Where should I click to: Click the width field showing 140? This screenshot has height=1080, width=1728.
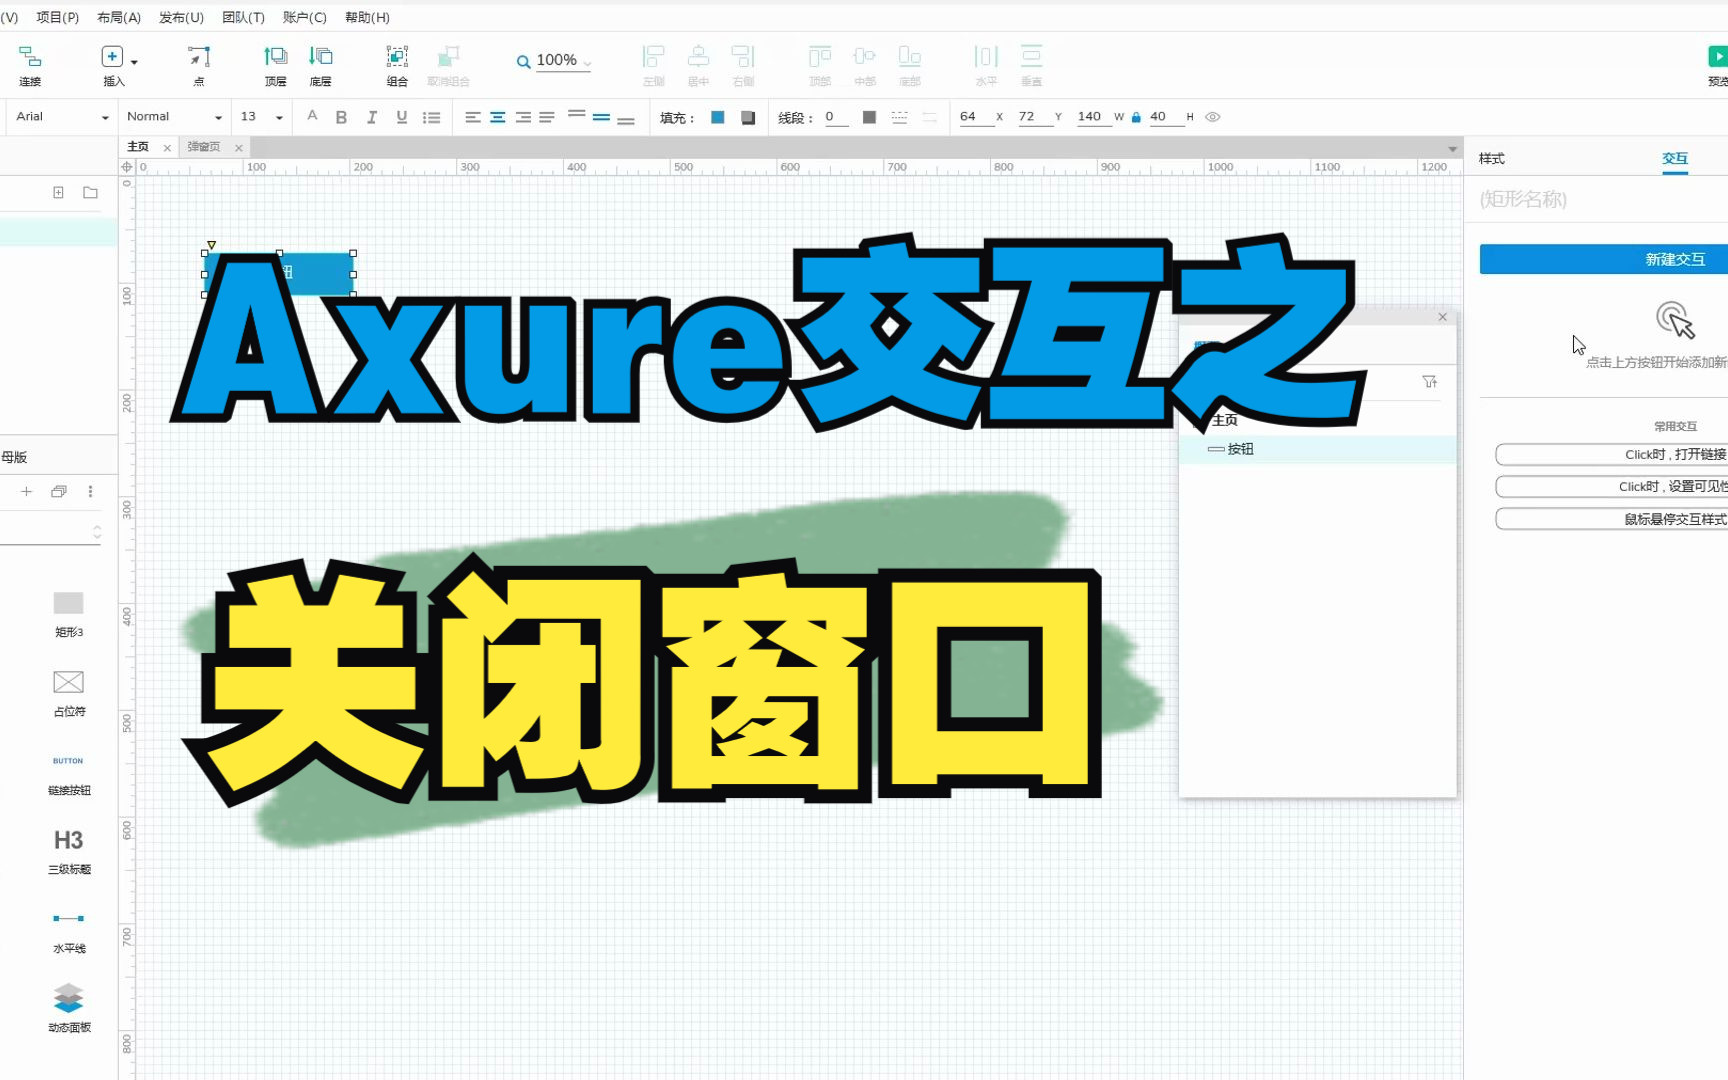pyautogui.click(x=1092, y=117)
